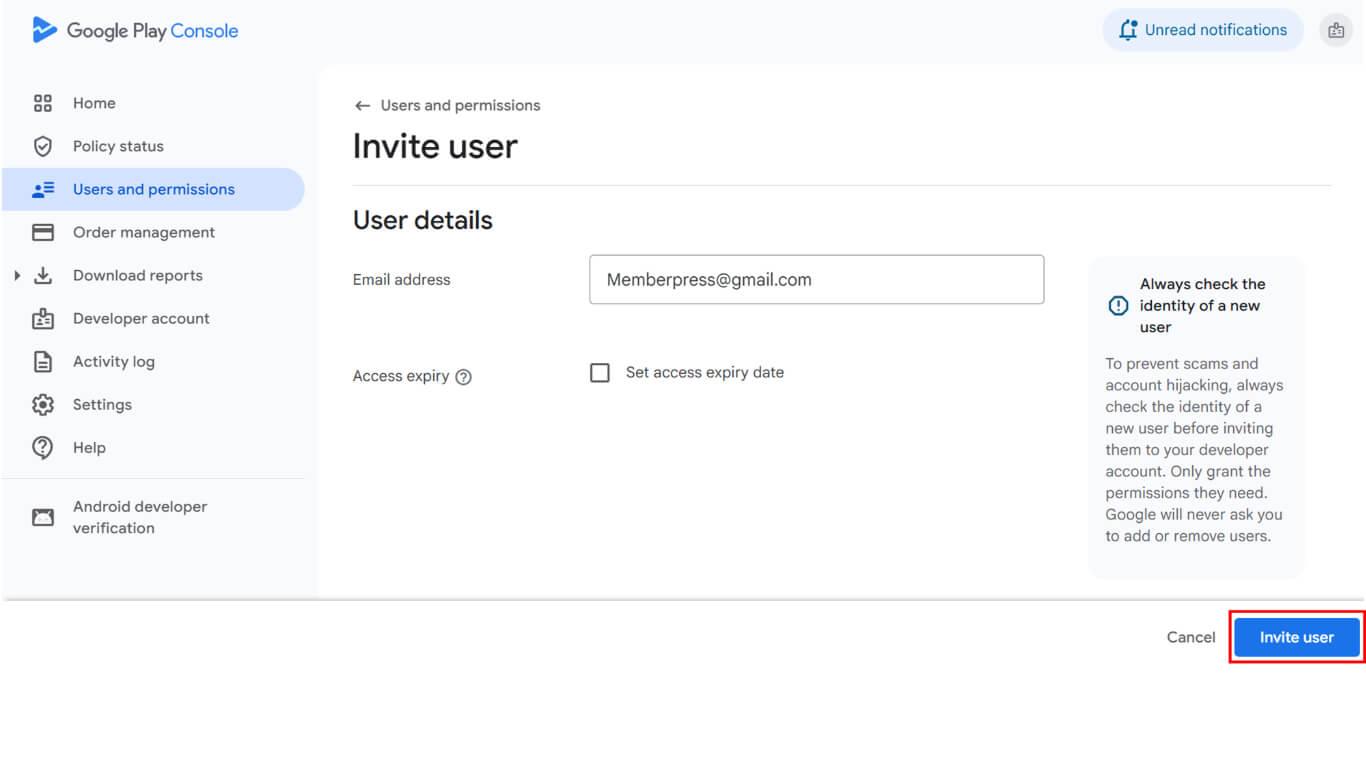The image size is (1366, 769).
Task: Click the Help question mark icon
Action: pos(43,448)
